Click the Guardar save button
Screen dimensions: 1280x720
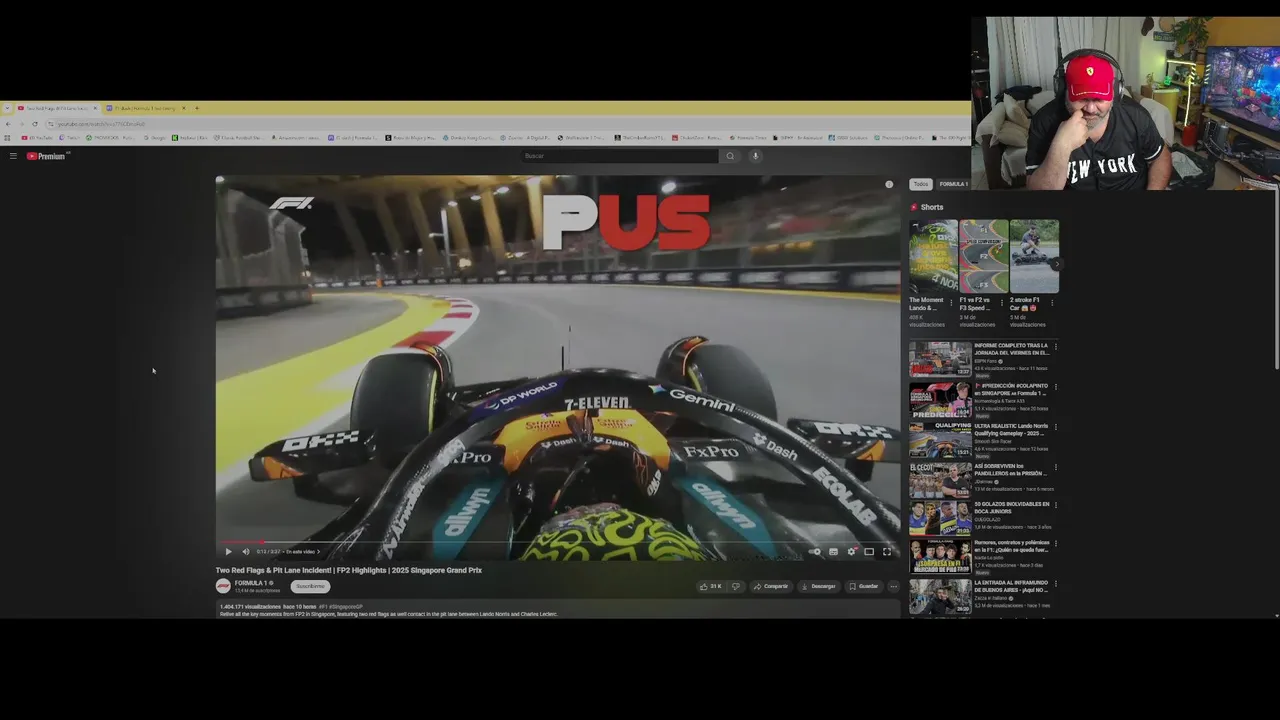coord(864,586)
